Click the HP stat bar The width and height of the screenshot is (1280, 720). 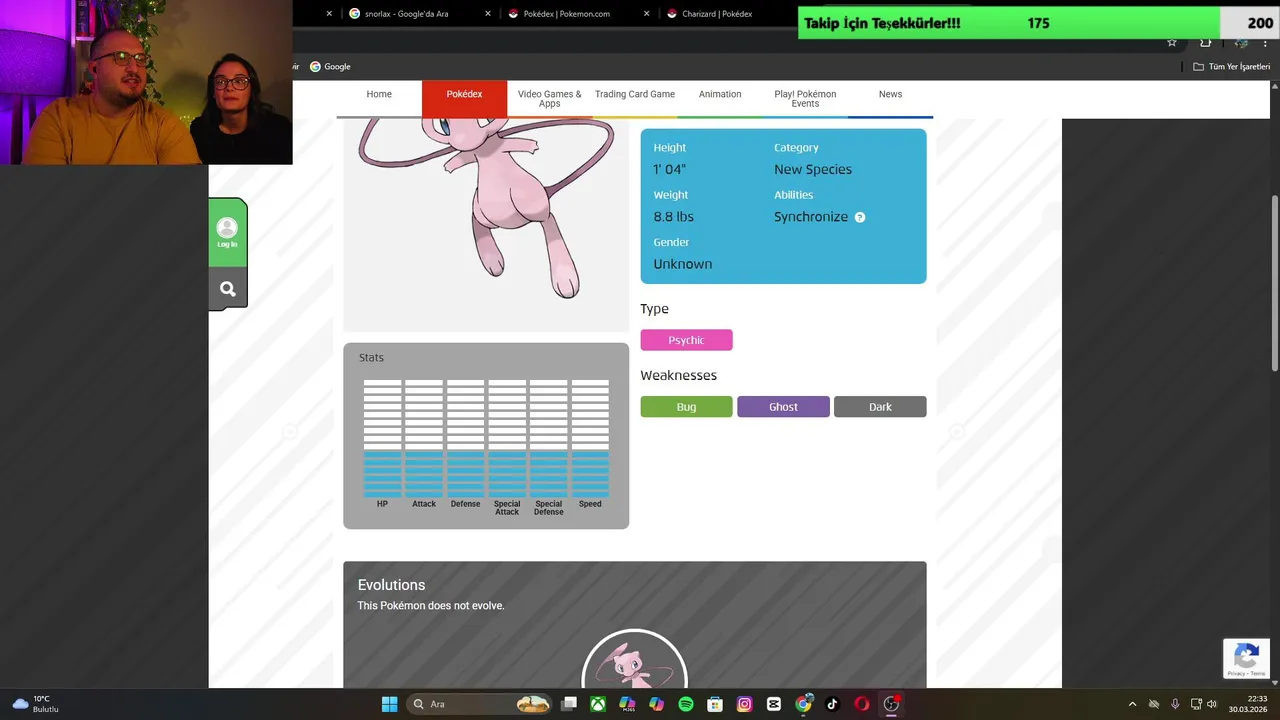coord(382,438)
